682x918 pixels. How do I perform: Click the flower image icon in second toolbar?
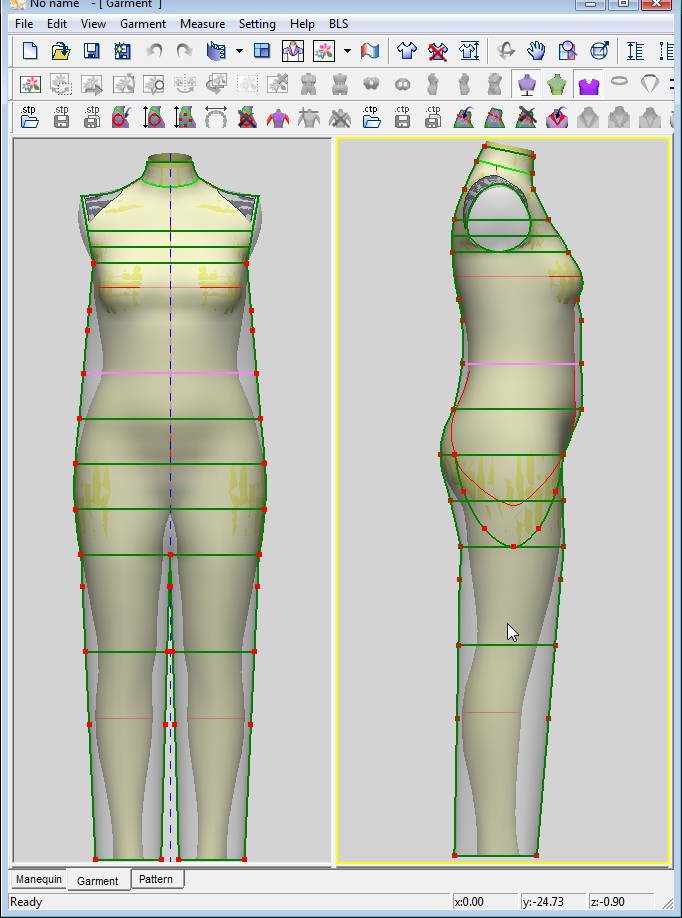coord(30,85)
